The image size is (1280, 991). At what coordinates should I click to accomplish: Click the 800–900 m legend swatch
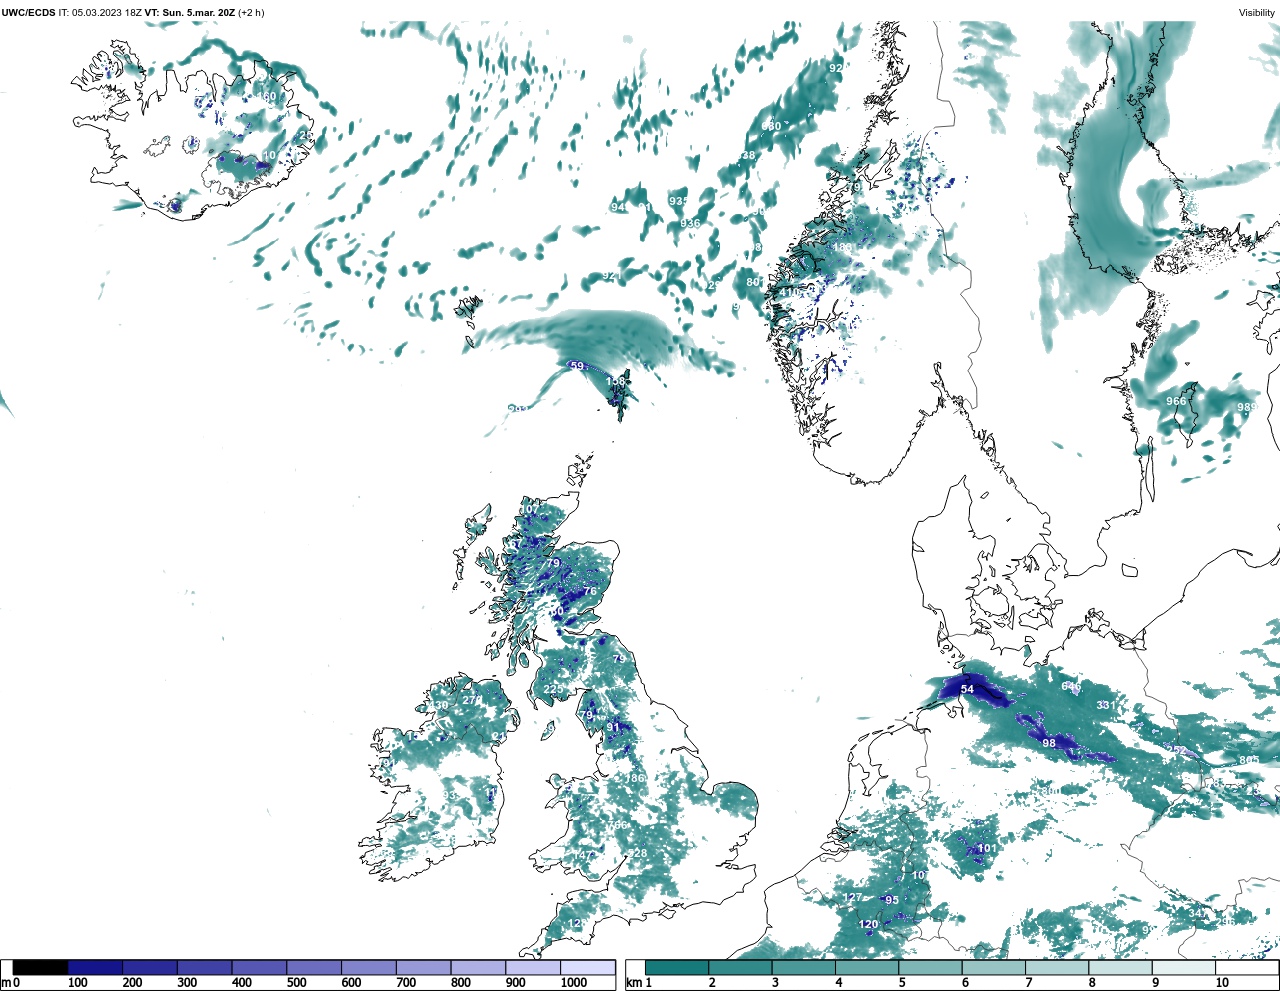478,968
